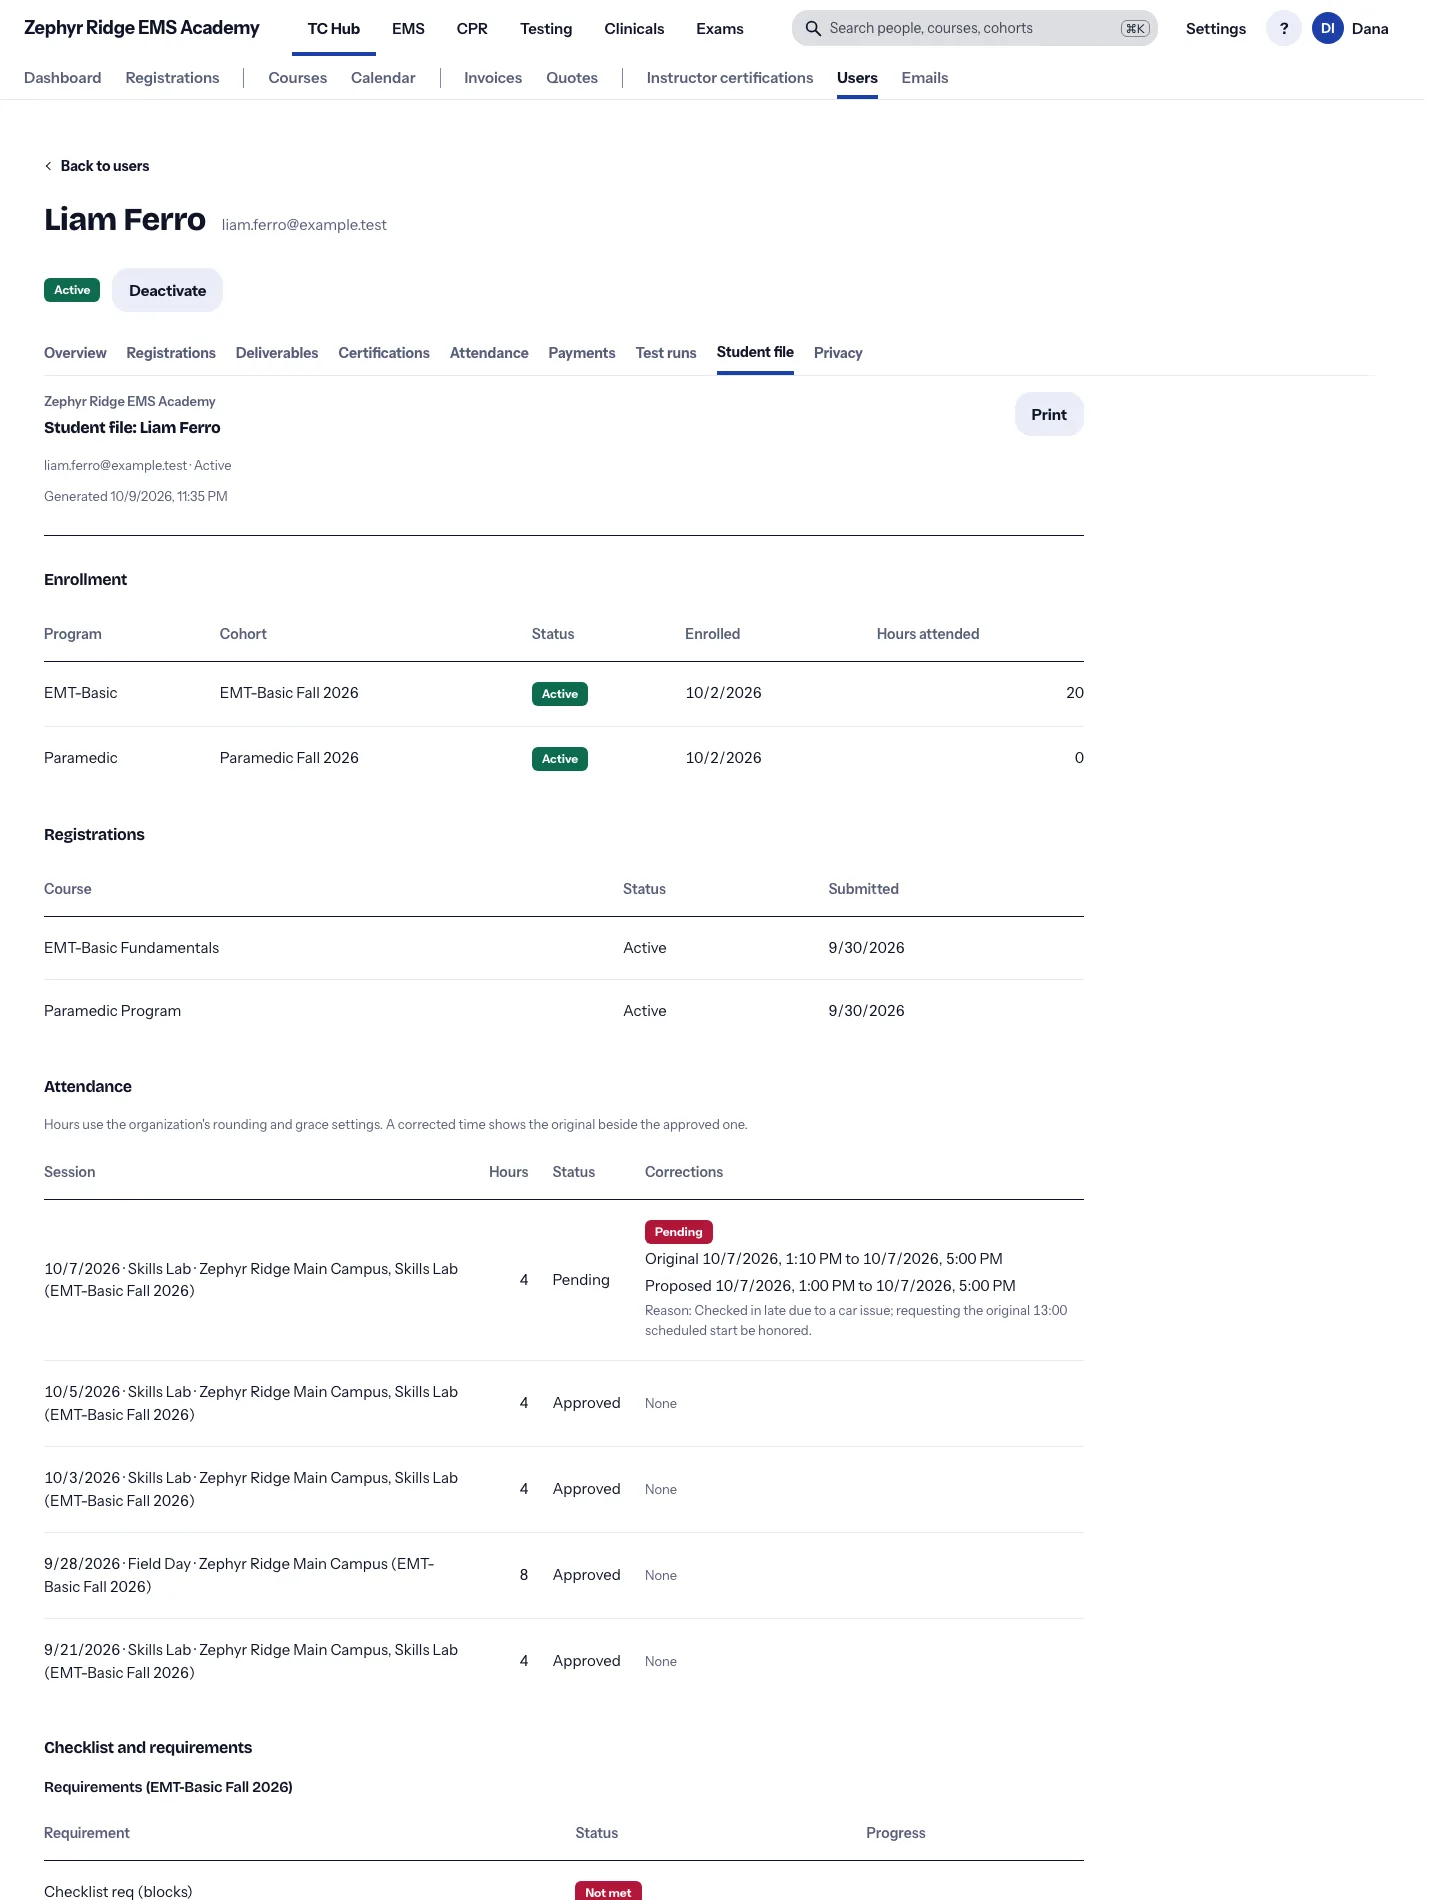Image resolution: width=1440 pixels, height=1900 pixels.
Task: Open the Registrations sub-navigation link in the top bar
Action: (172, 78)
